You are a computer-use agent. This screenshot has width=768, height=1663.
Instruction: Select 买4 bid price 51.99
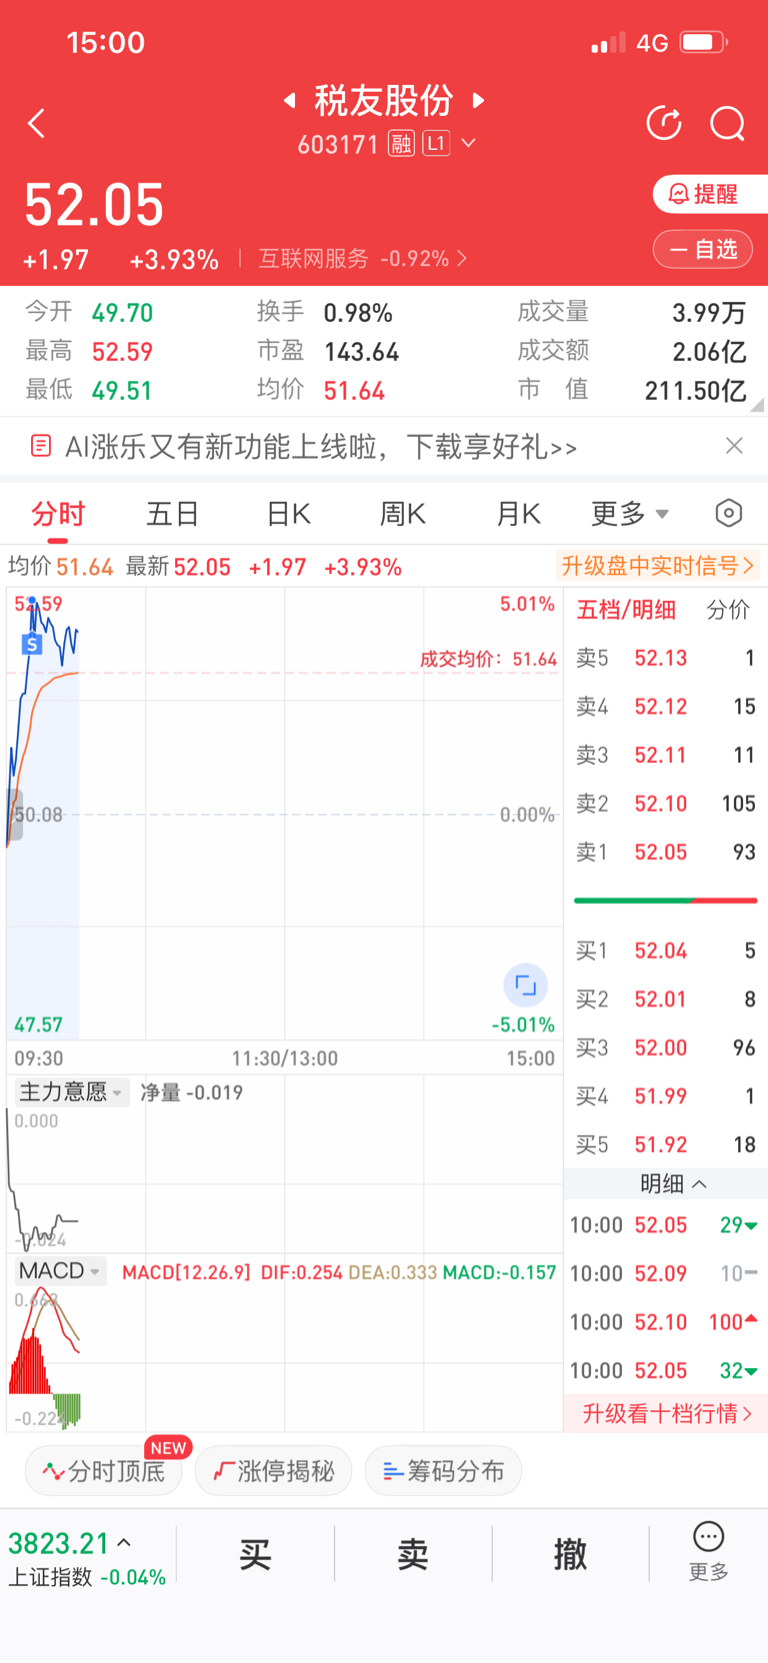tap(661, 1096)
